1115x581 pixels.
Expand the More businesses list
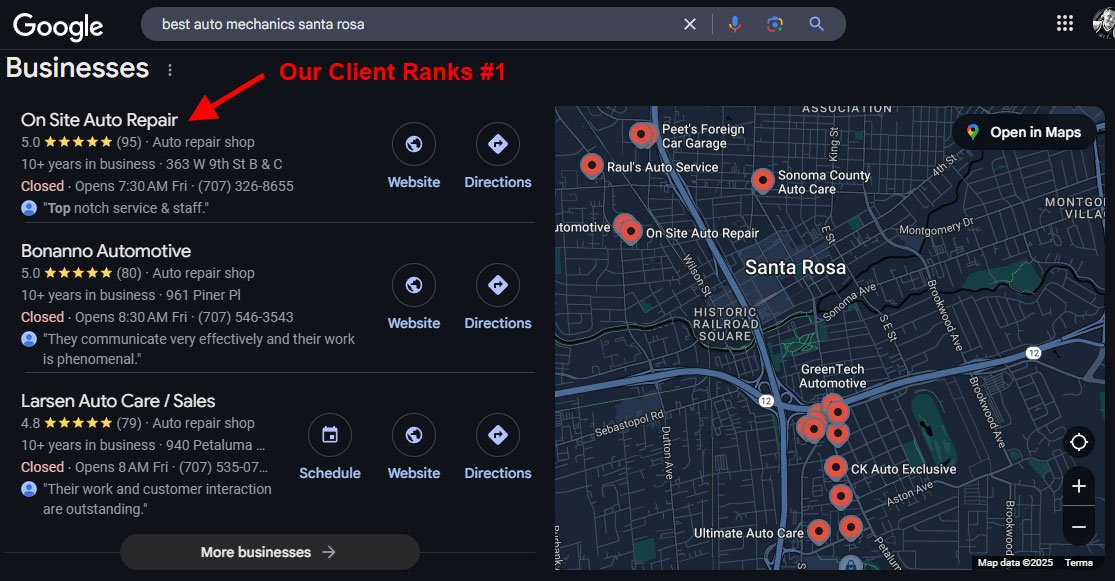click(269, 552)
